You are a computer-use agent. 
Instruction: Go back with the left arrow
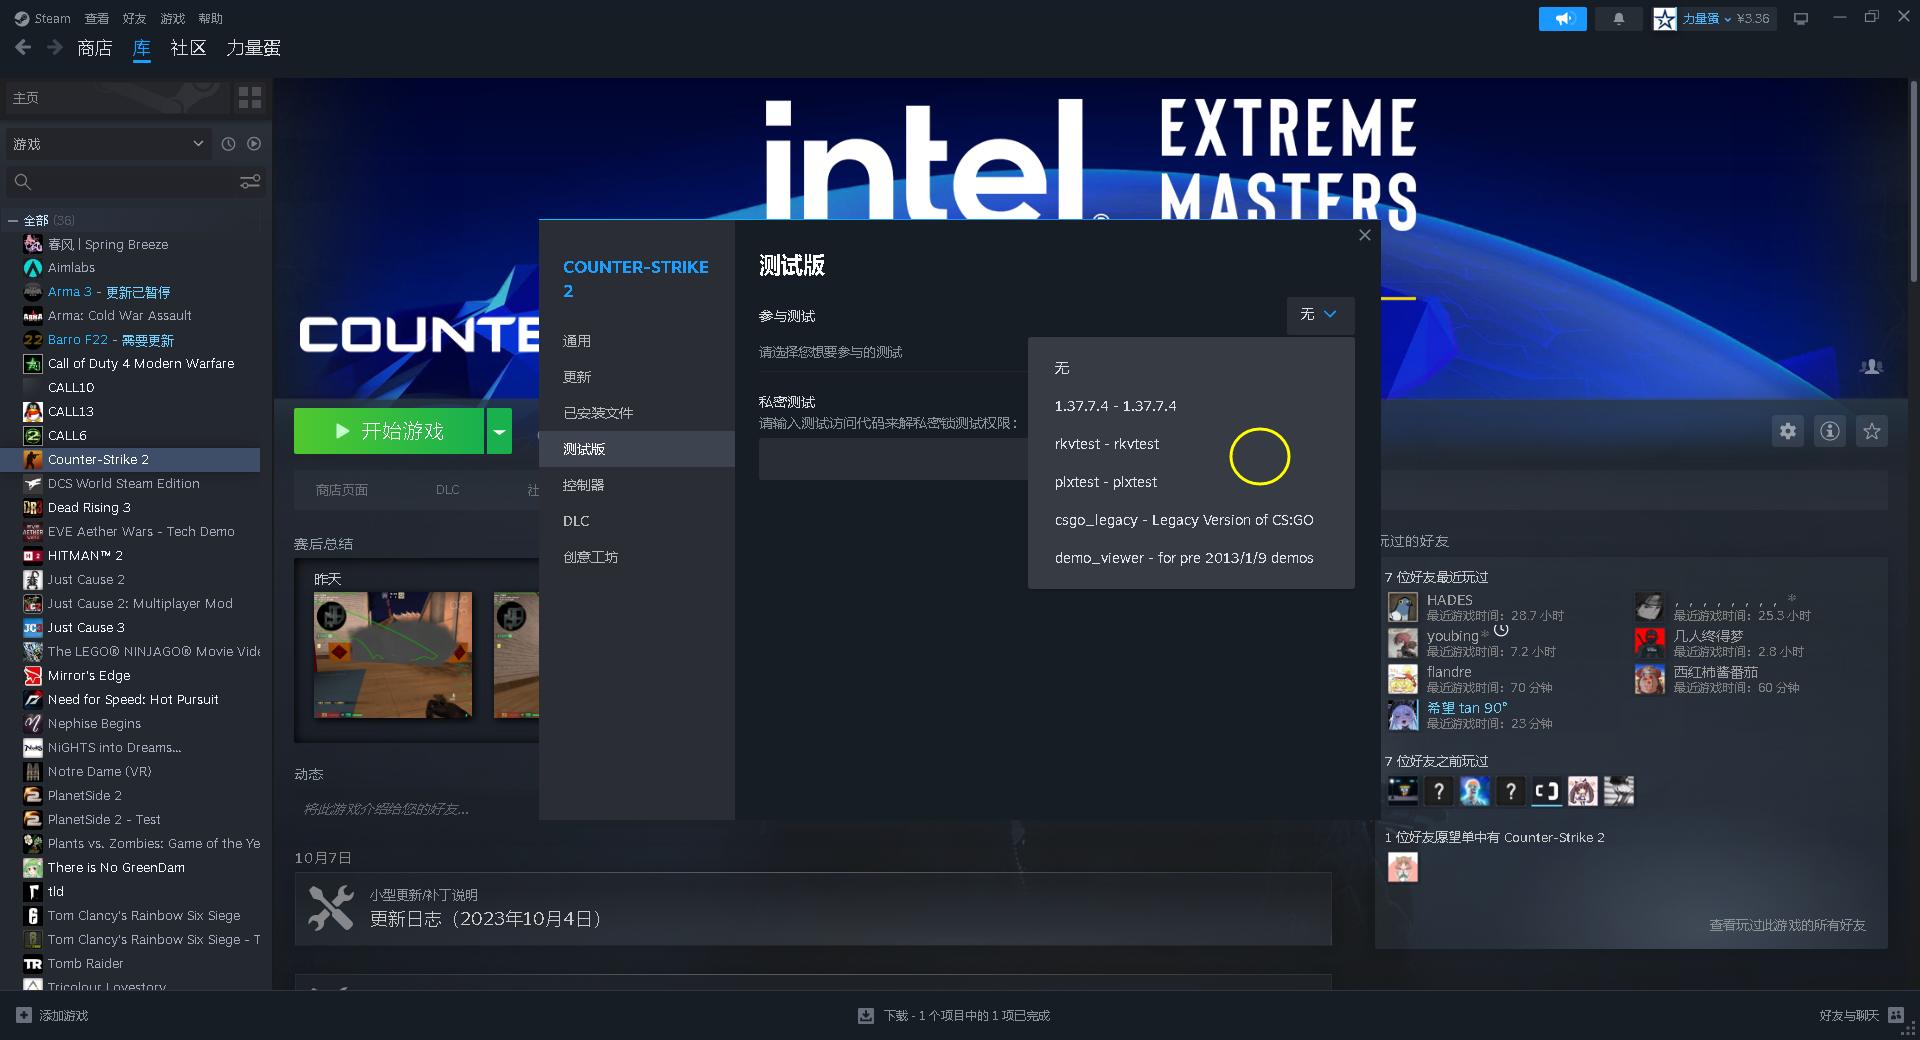point(23,47)
